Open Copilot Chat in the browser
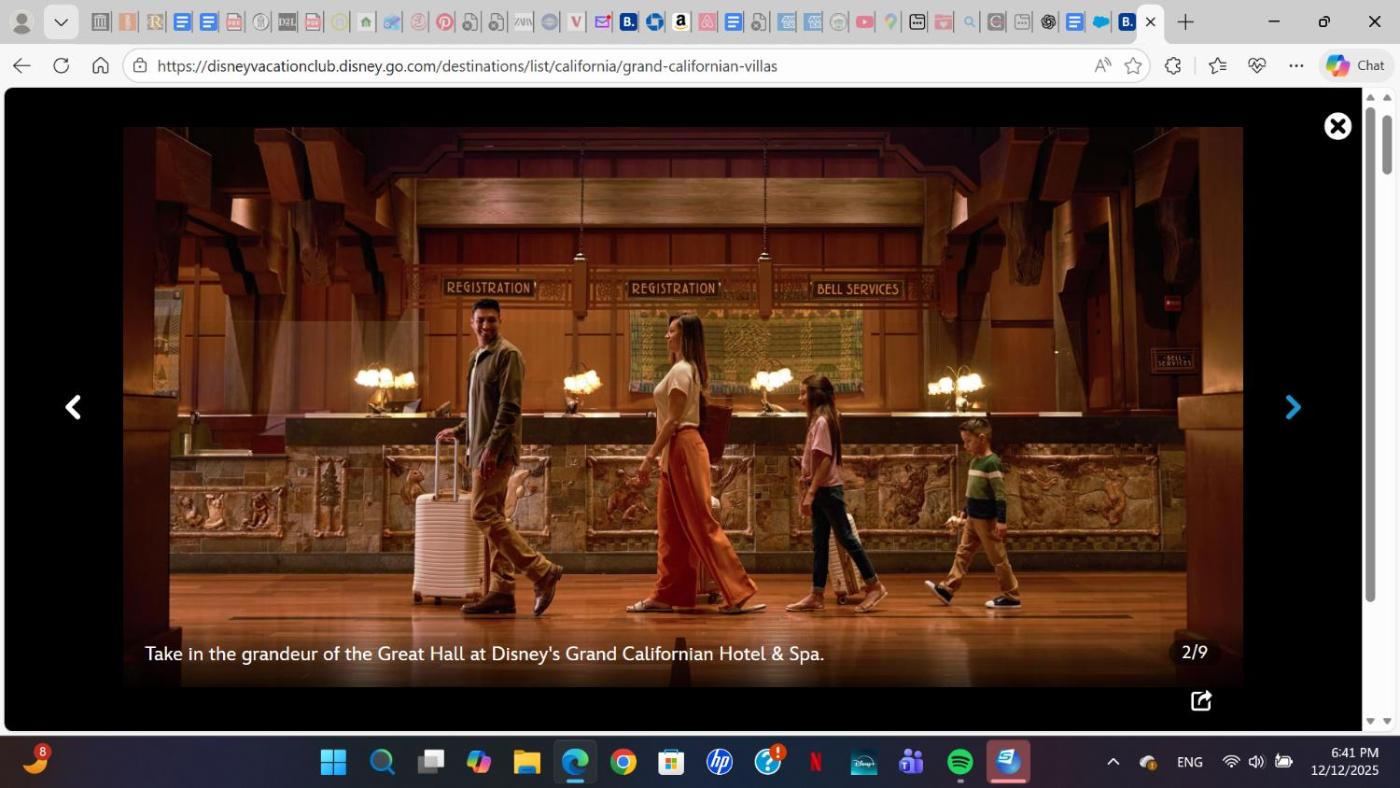This screenshot has height=788, width=1400. [1355, 66]
